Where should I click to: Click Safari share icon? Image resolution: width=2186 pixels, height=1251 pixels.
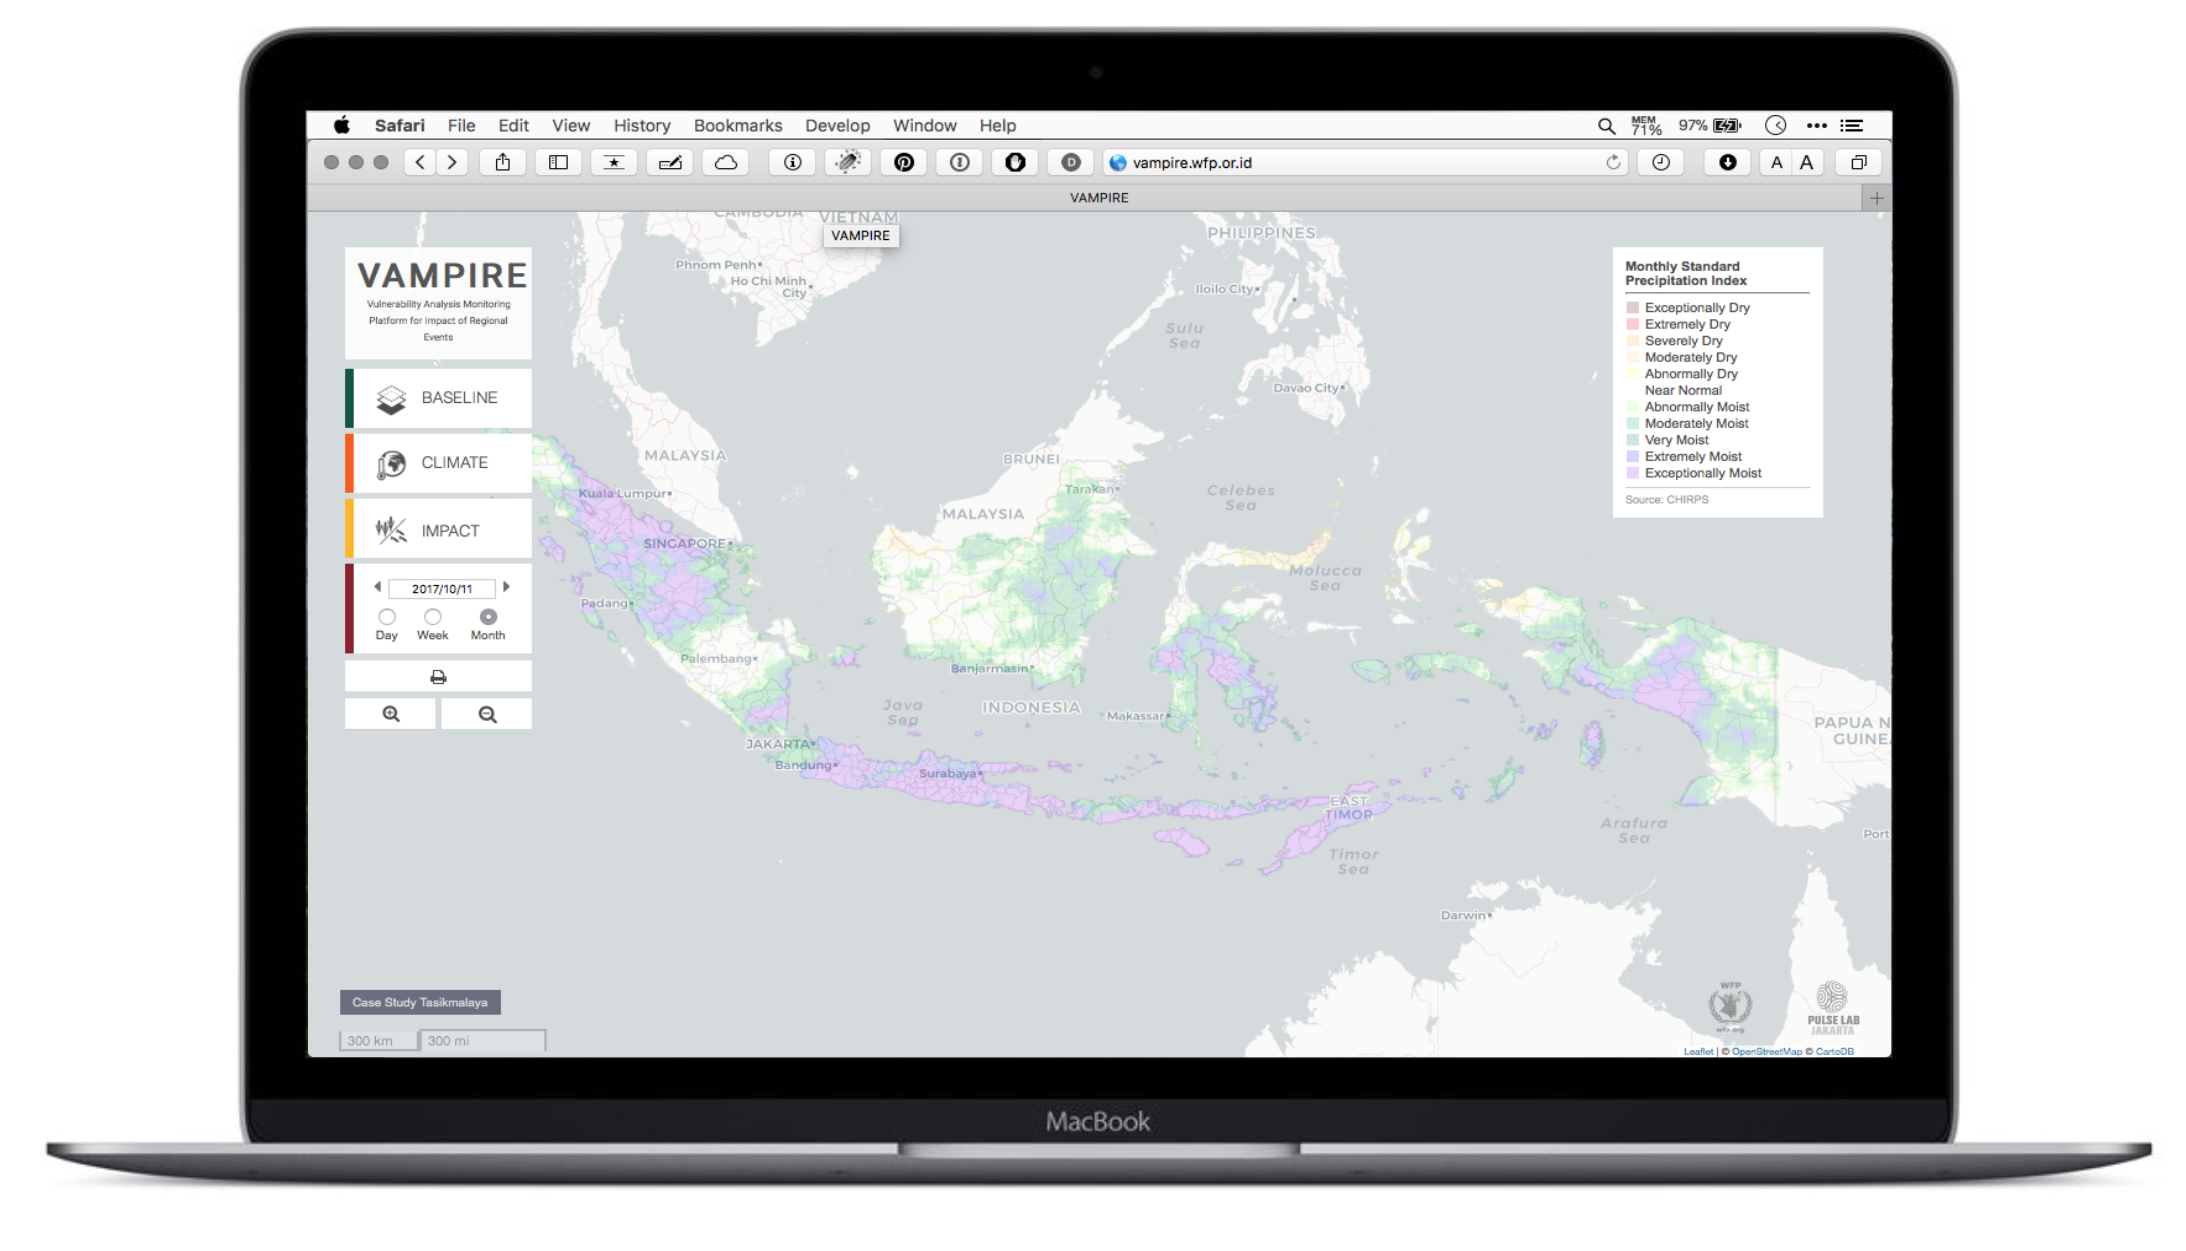[x=503, y=162]
